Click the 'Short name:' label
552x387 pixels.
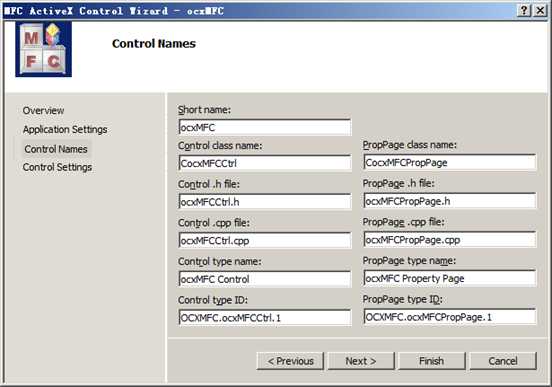pos(204,110)
